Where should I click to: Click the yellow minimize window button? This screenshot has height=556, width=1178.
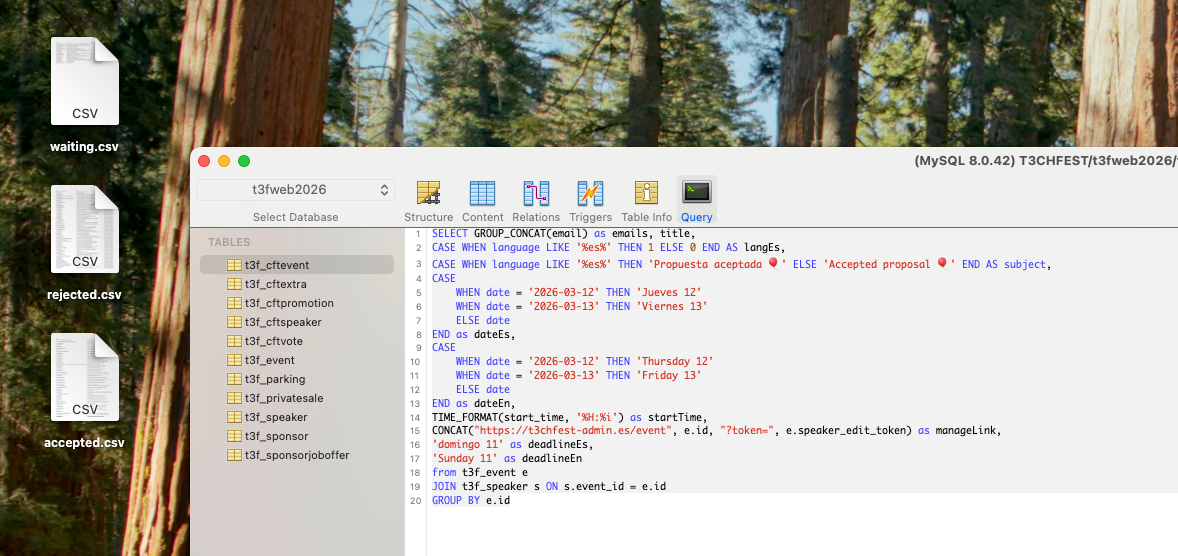tap(224, 161)
